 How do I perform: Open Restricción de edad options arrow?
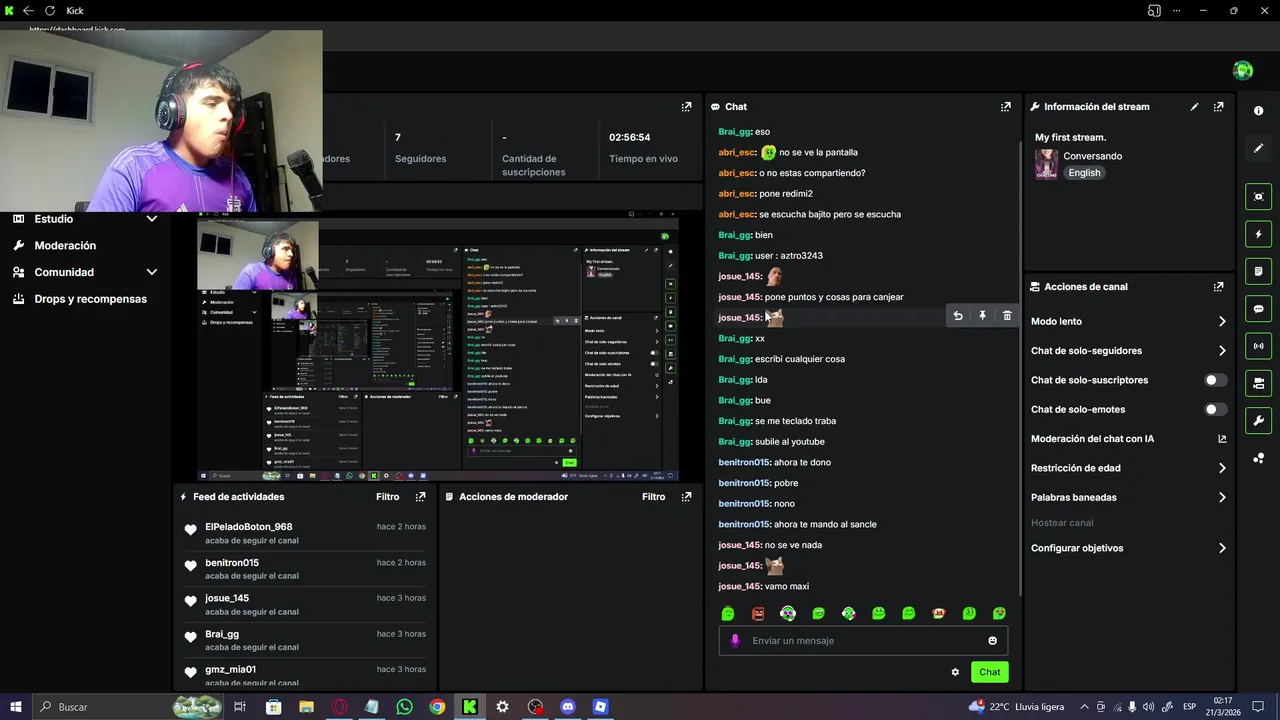[x=1222, y=468]
